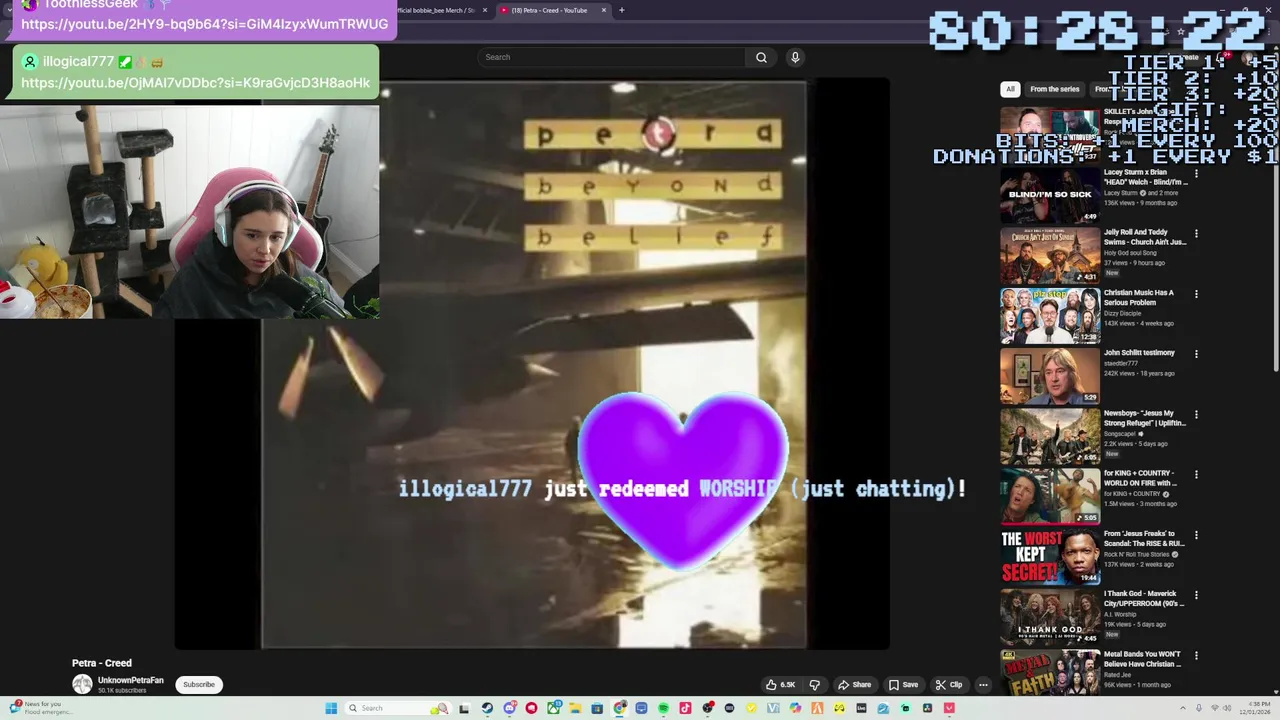Open options menu for Newsboys video

point(1196,414)
